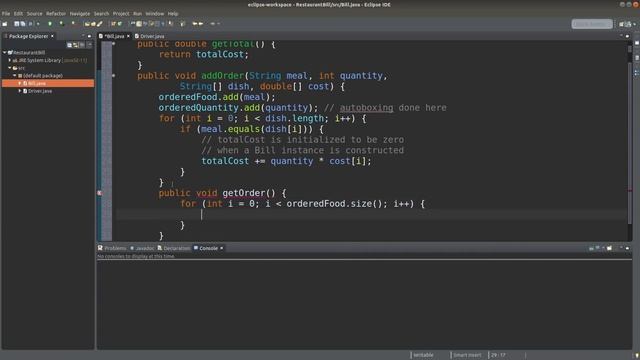Open the Search menu
The width and height of the screenshot is (640, 360).
pyautogui.click(x=102, y=13)
